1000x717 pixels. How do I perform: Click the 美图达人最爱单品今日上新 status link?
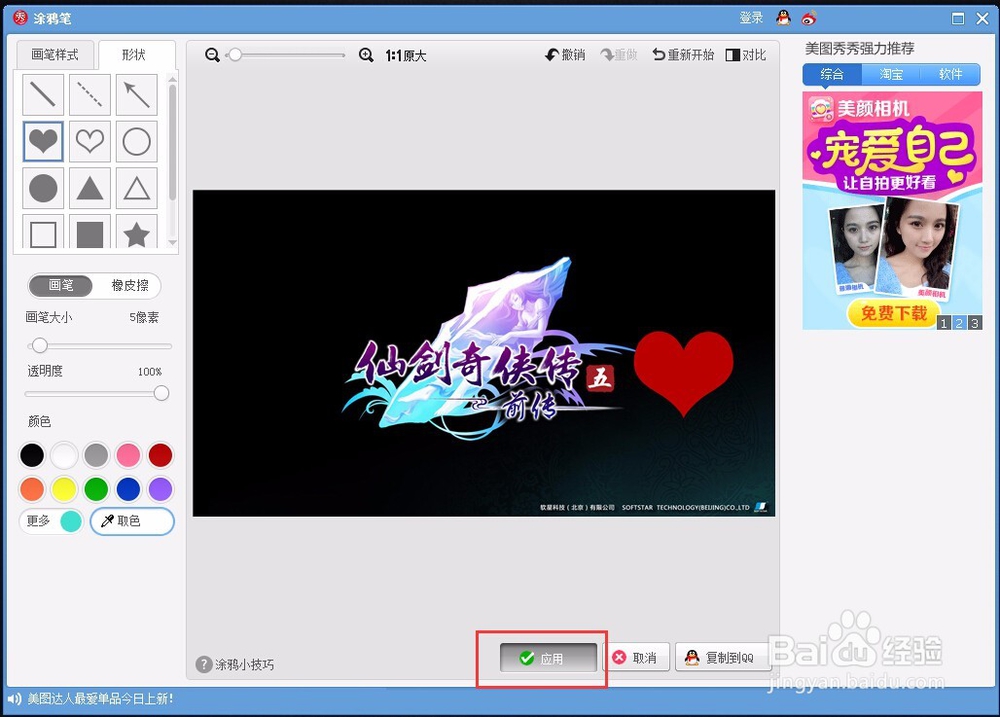pos(100,699)
